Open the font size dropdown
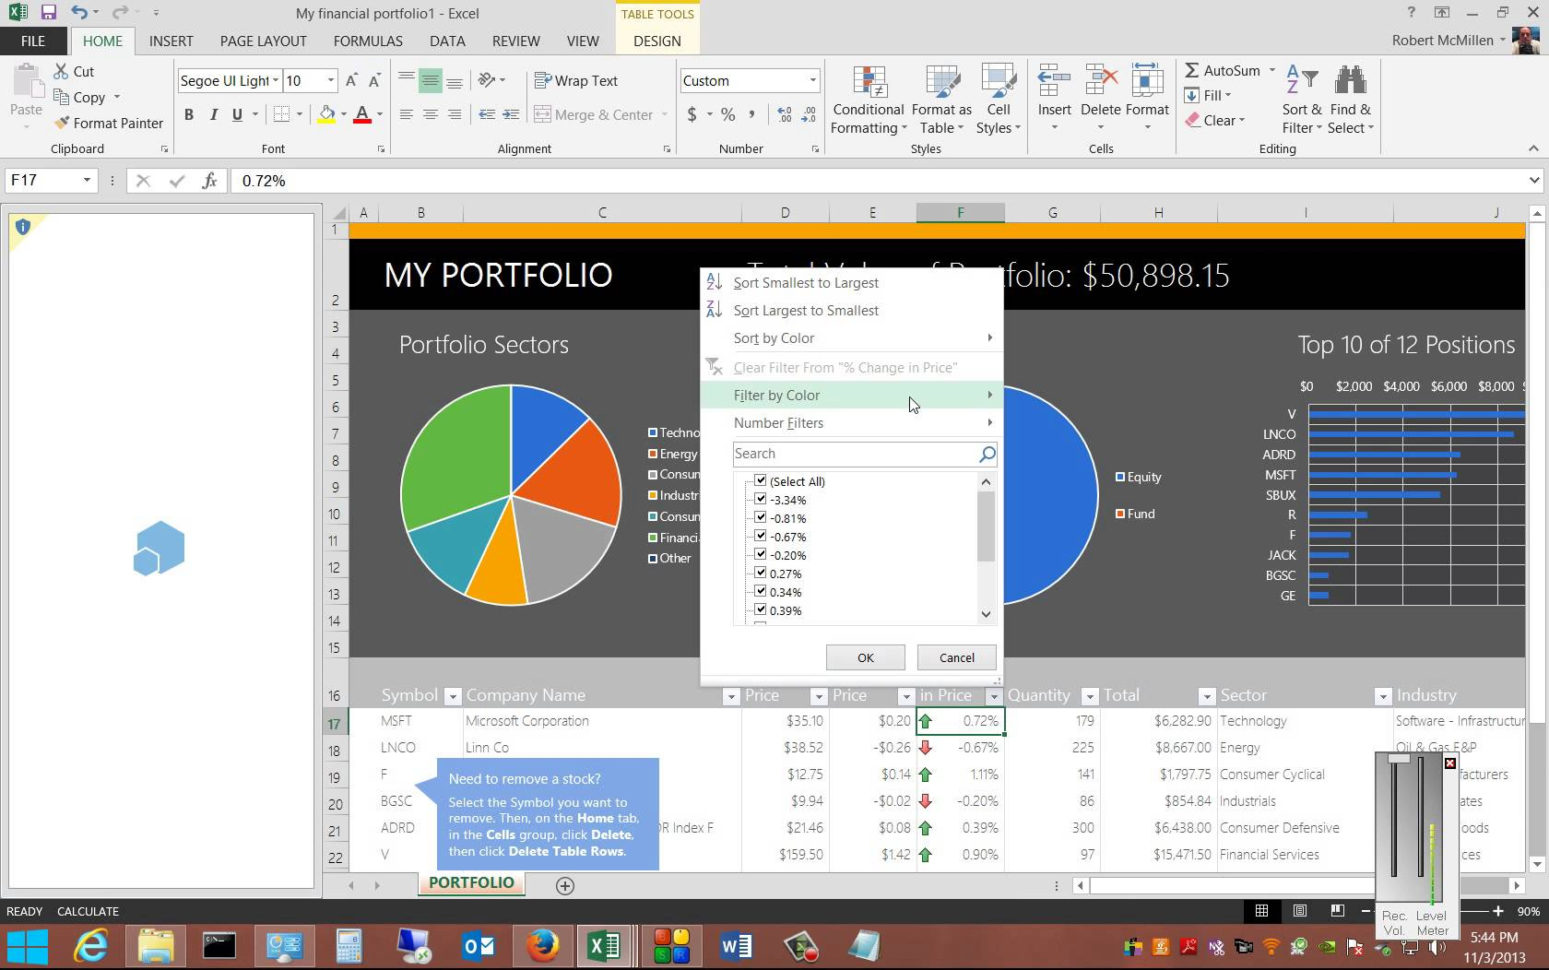The image size is (1549, 970). 330,81
